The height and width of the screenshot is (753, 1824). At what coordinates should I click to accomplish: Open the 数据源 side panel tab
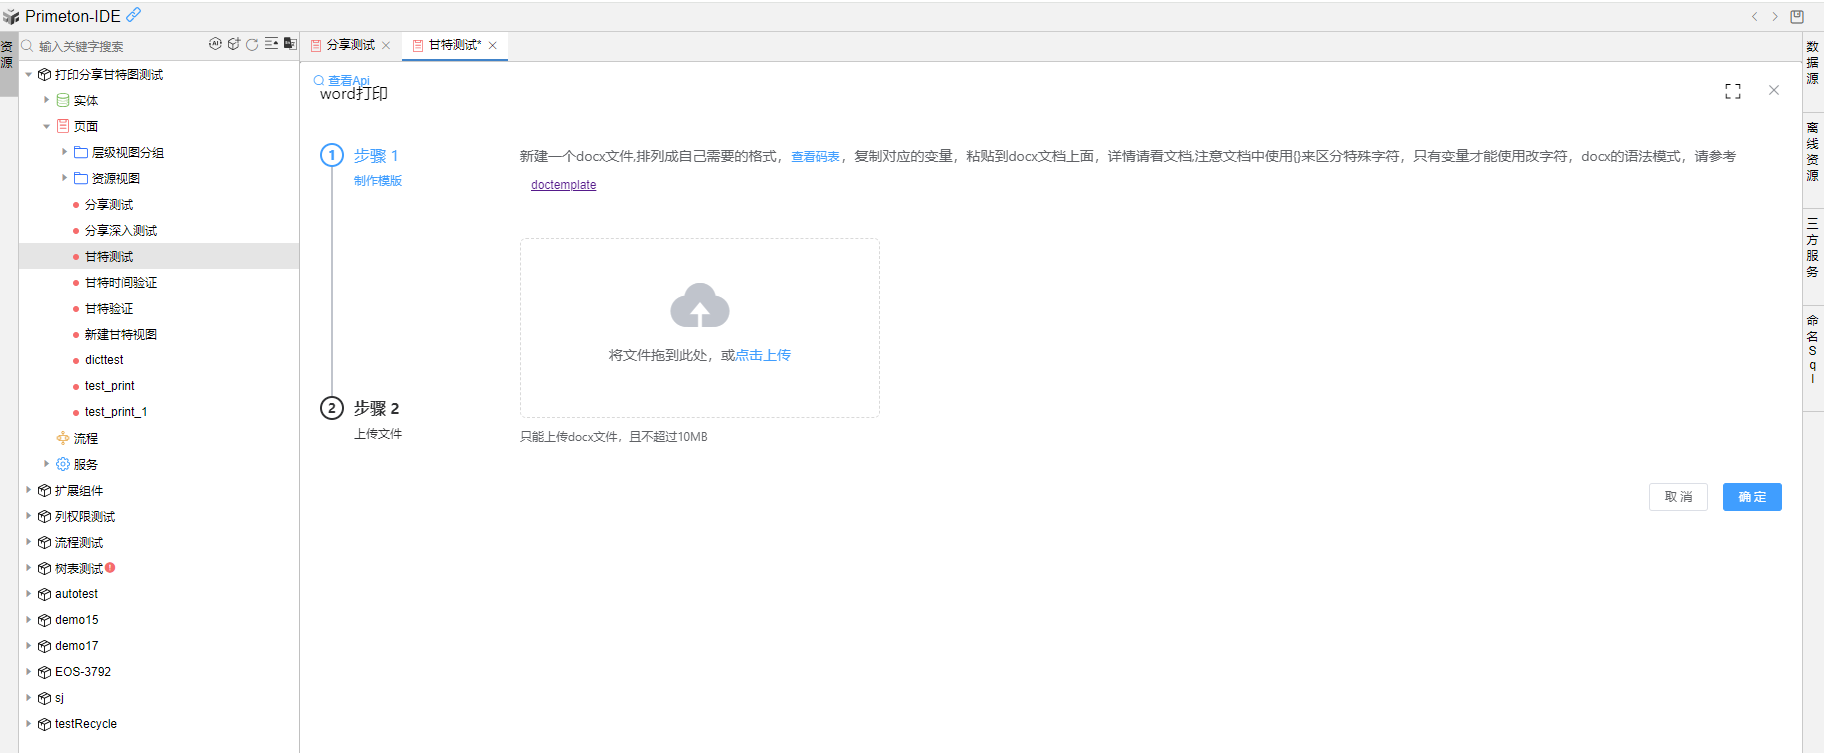click(1812, 62)
